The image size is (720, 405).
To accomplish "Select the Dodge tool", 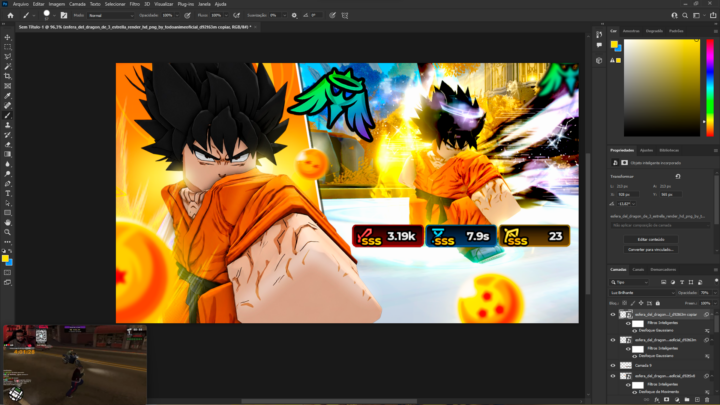I will click(7, 174).
